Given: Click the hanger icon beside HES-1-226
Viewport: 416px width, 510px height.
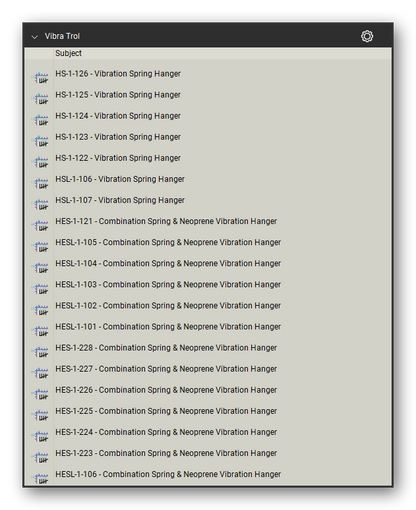Looking at the screenshot, I should tap(40, 394).
